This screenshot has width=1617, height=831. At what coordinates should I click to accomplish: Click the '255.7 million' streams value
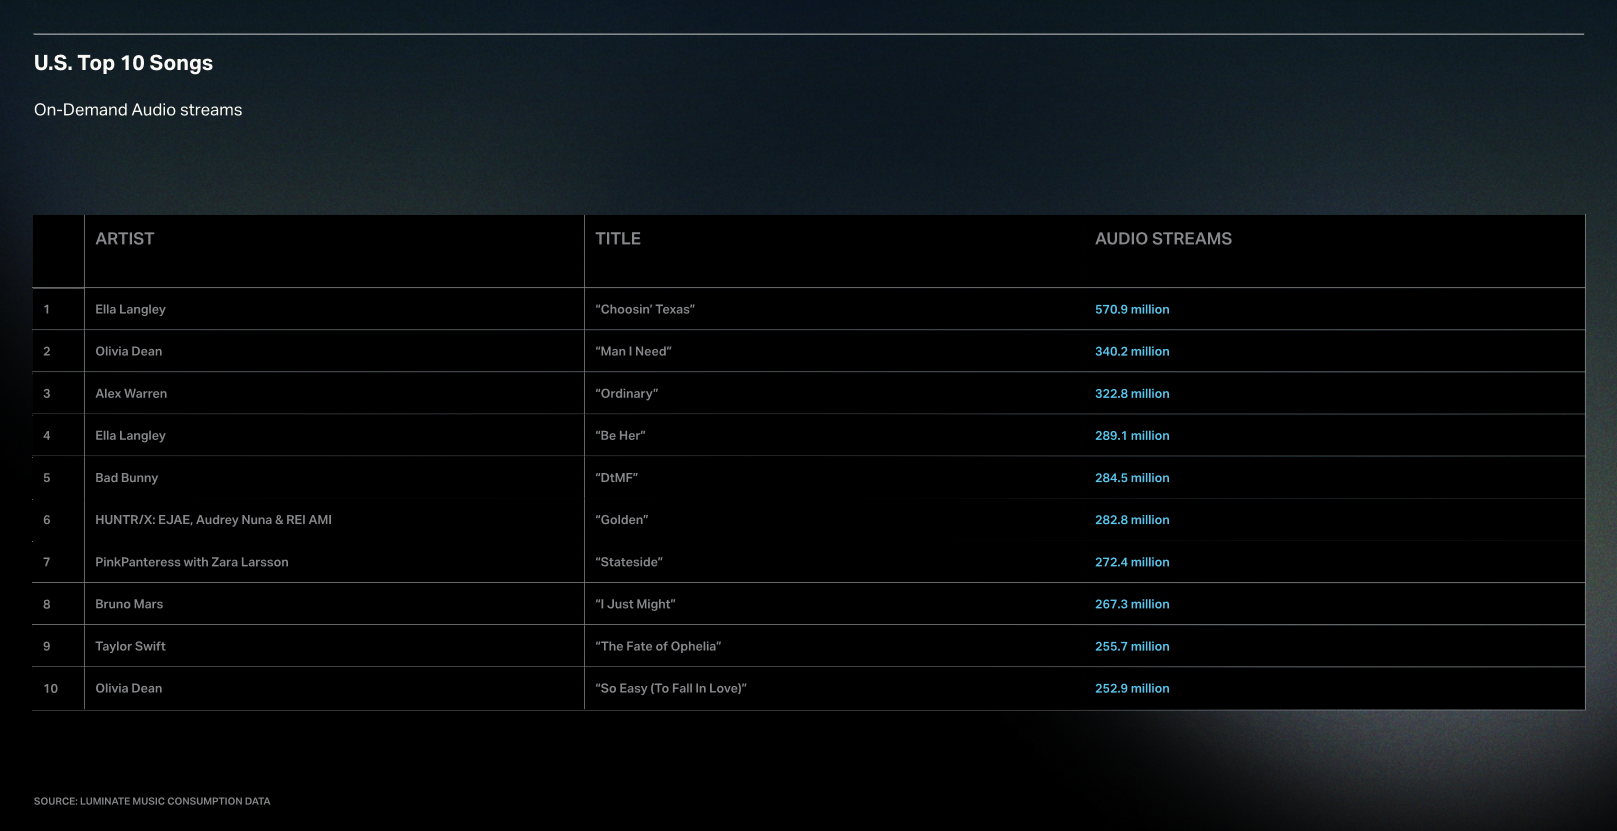tap(1132, 646)
